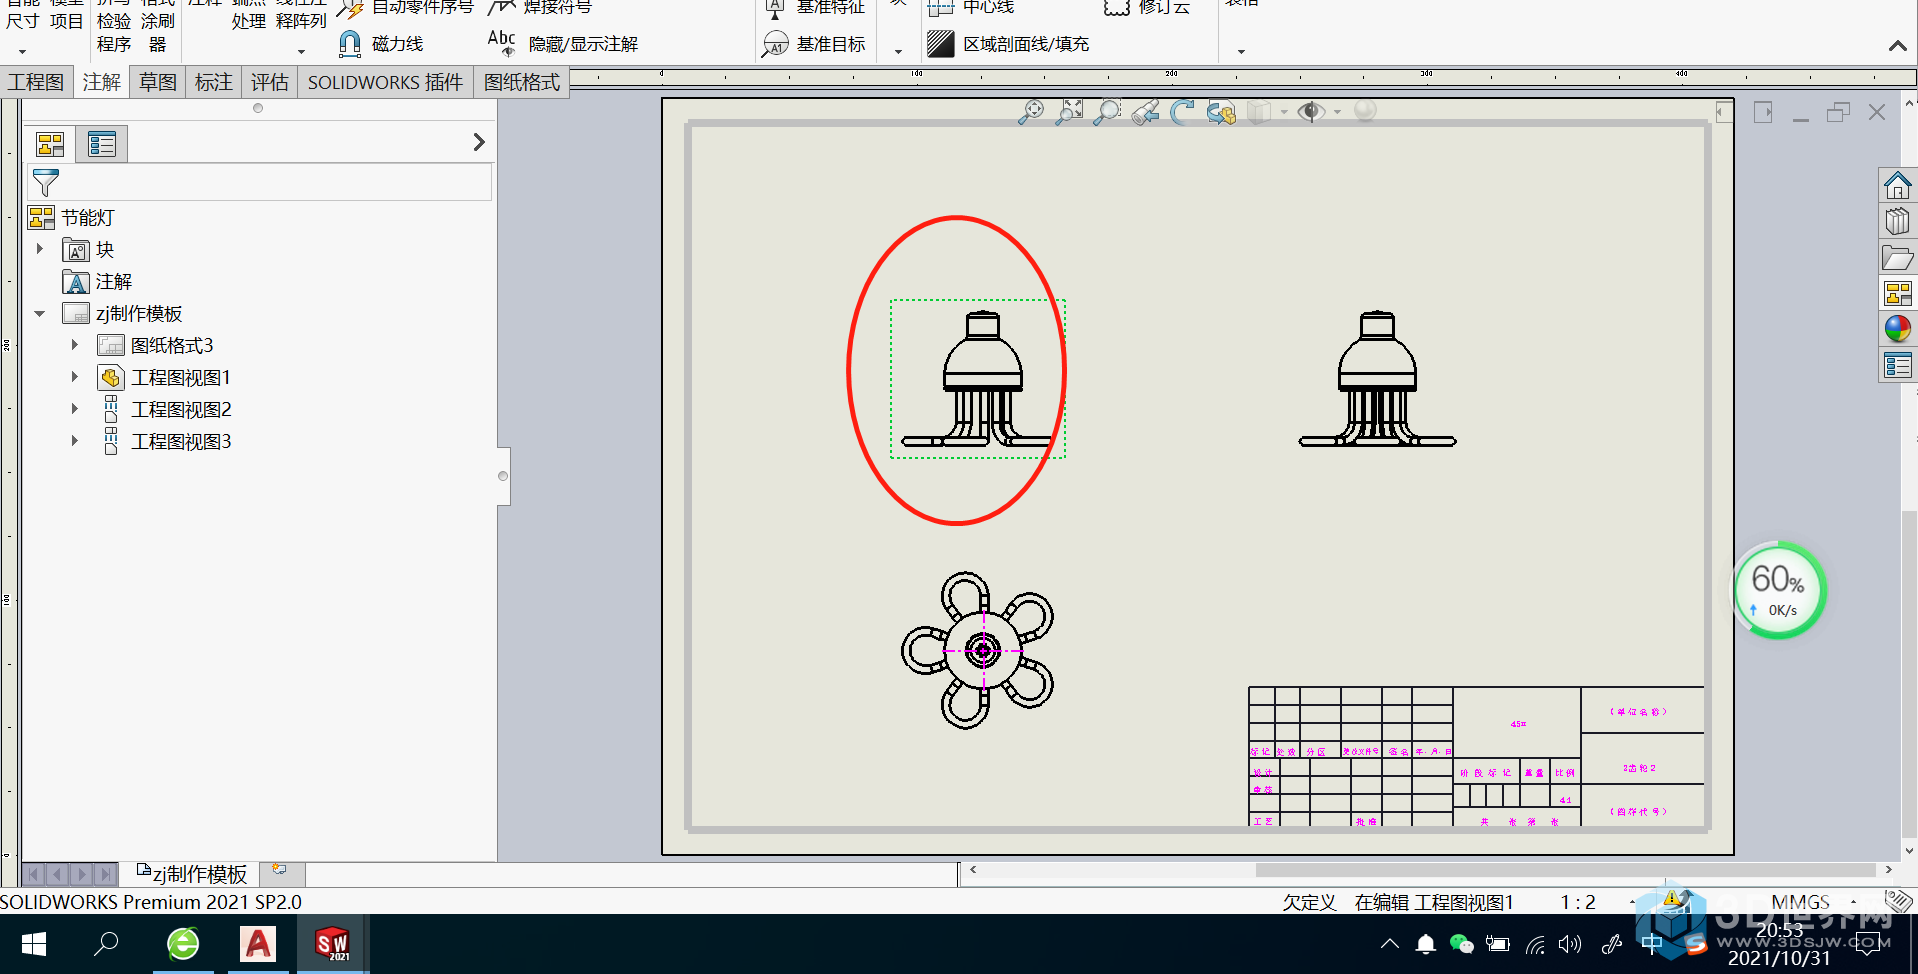
Task: Expand the 工程图视图1 node
Action: tap(75, 377)
